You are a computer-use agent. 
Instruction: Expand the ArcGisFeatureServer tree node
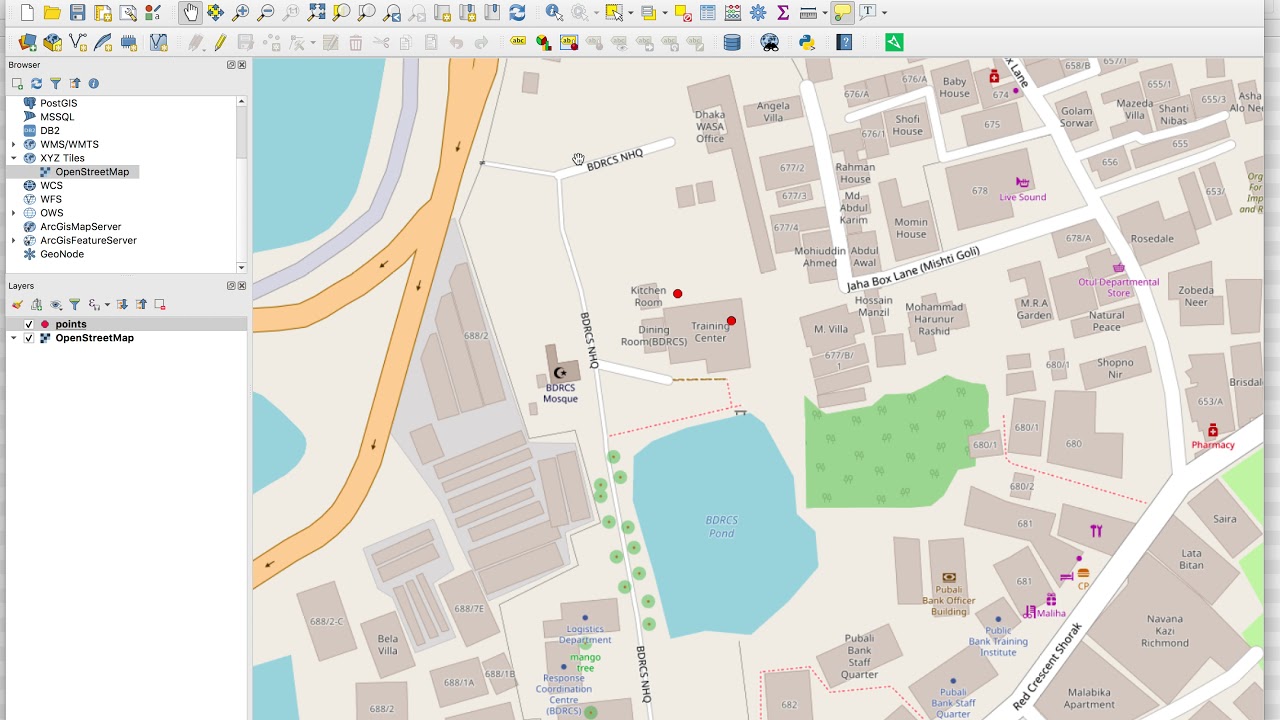[x=14, y=241]
